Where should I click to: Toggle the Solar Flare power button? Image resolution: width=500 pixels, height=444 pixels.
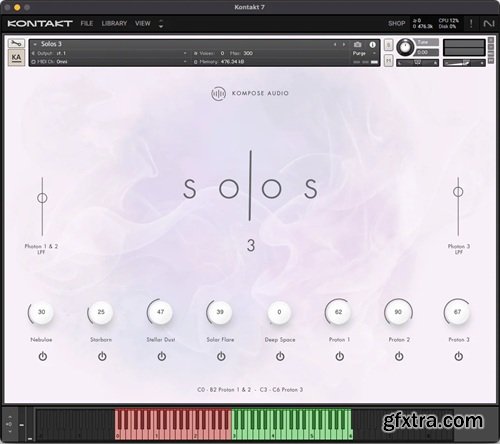point(221,356)
